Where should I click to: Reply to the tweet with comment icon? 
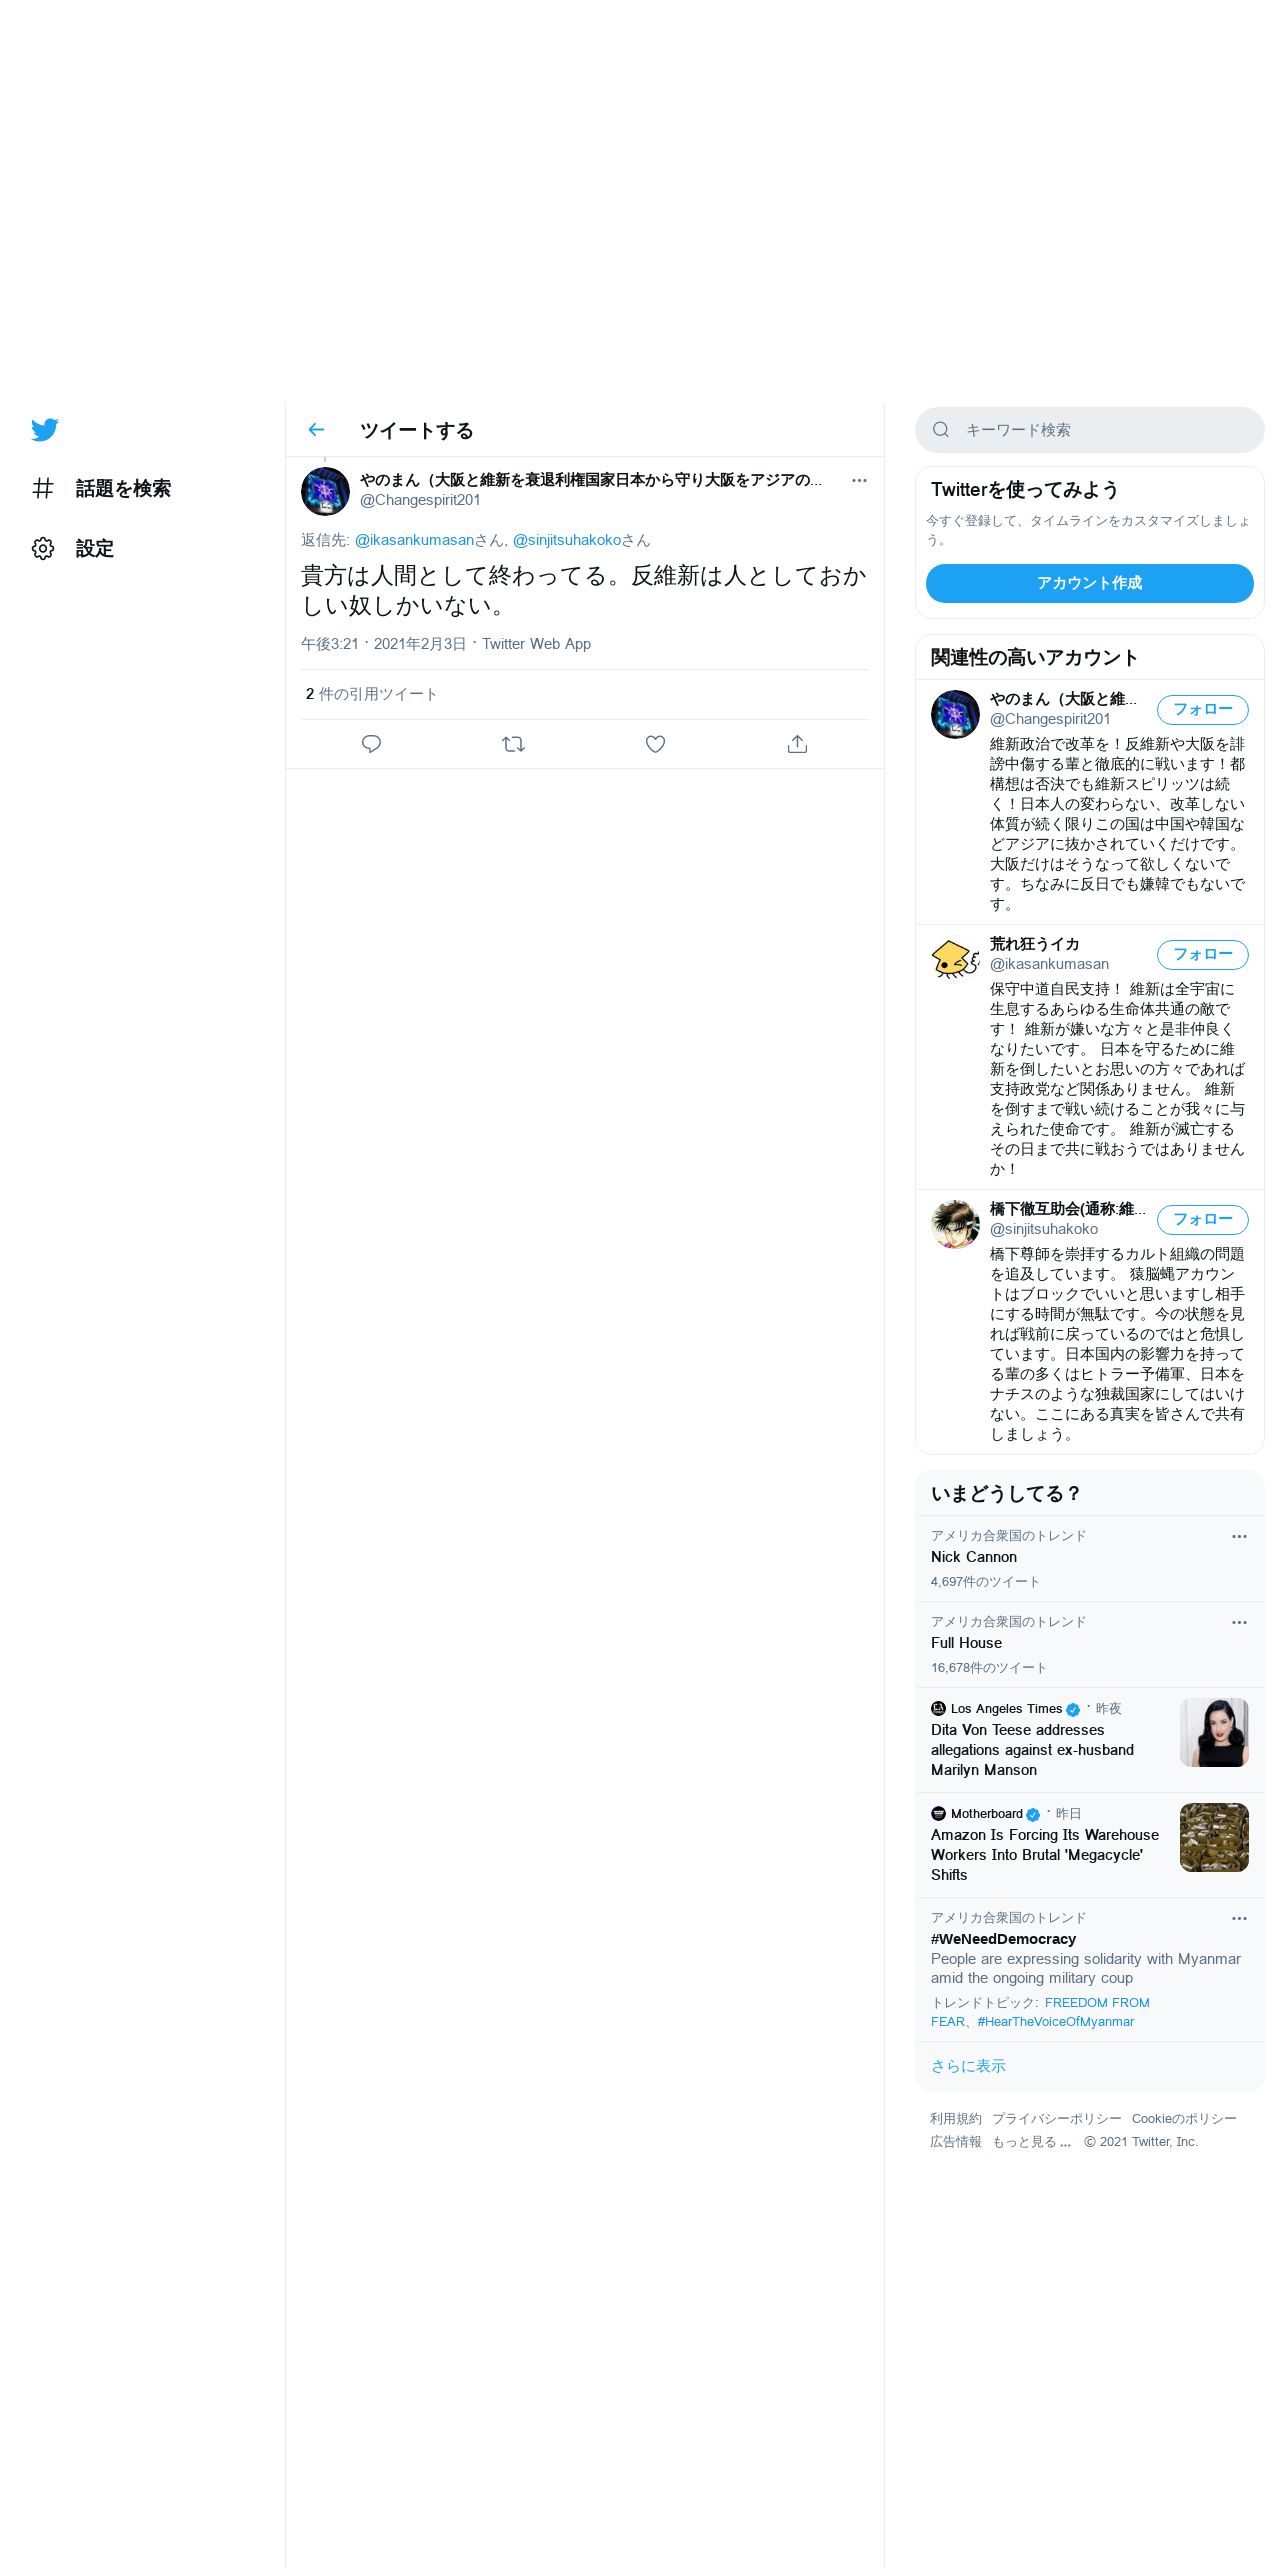tap(371, 744)
